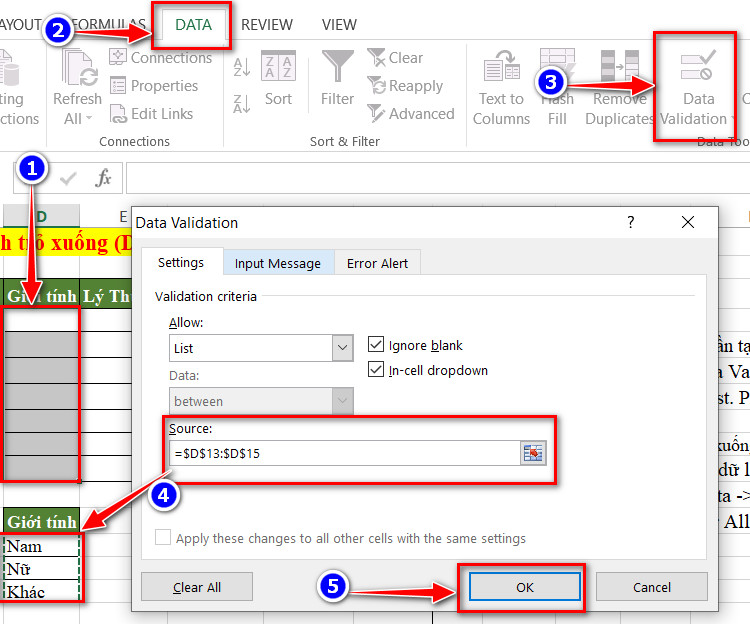Click the Clear All button
Viewport: 750px width, 624px height.
[x=197, y=587]
